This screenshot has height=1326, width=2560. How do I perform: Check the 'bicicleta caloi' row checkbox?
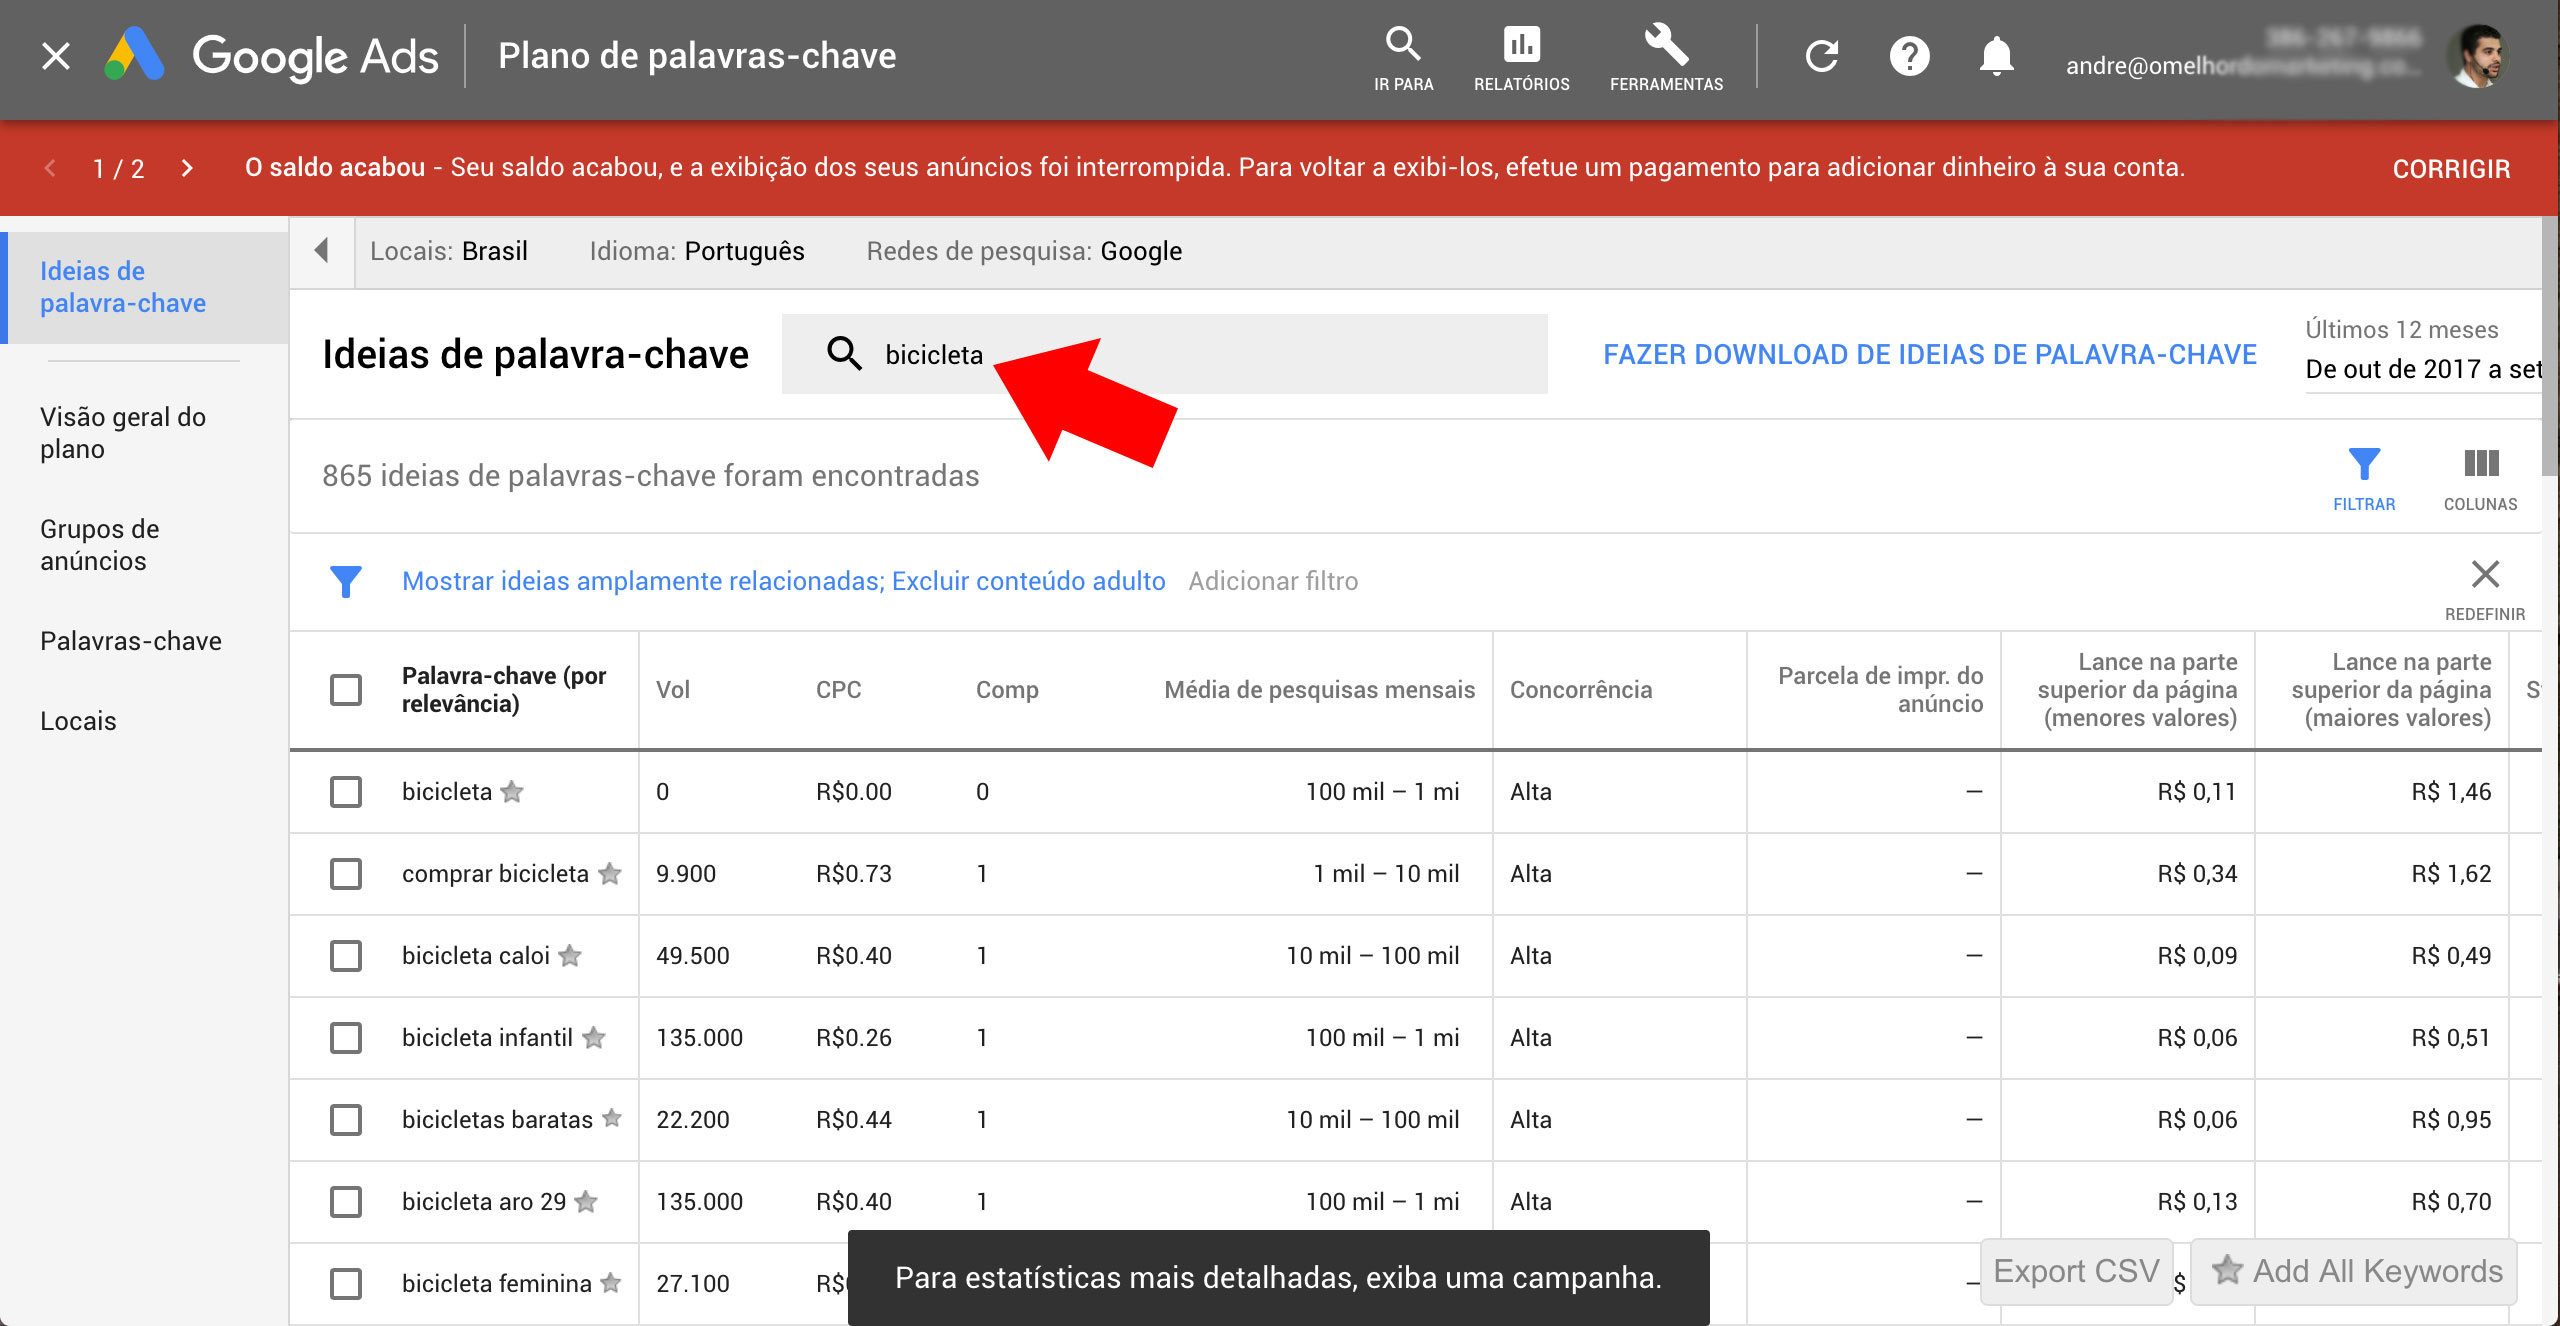coord(346,956)
